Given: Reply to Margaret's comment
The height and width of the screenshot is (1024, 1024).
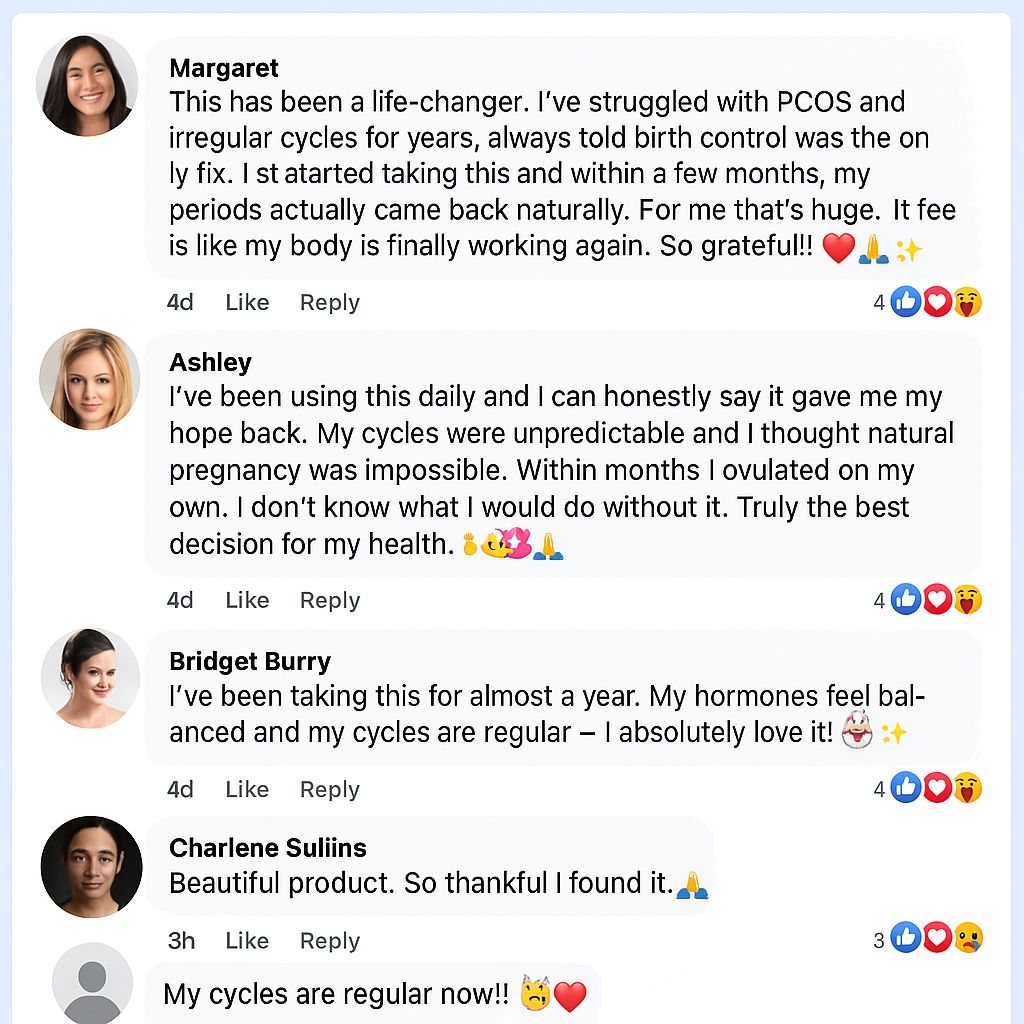Looking at the screenshot, I should coord(329,302).
